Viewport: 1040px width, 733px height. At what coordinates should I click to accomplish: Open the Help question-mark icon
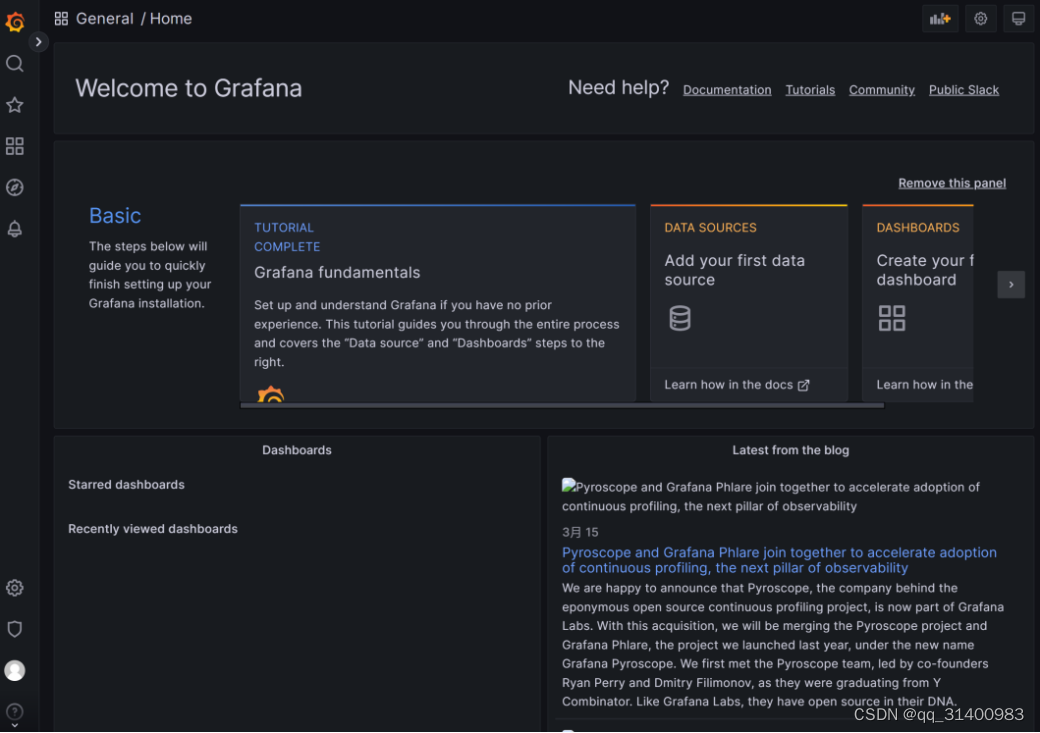(15, 712)
